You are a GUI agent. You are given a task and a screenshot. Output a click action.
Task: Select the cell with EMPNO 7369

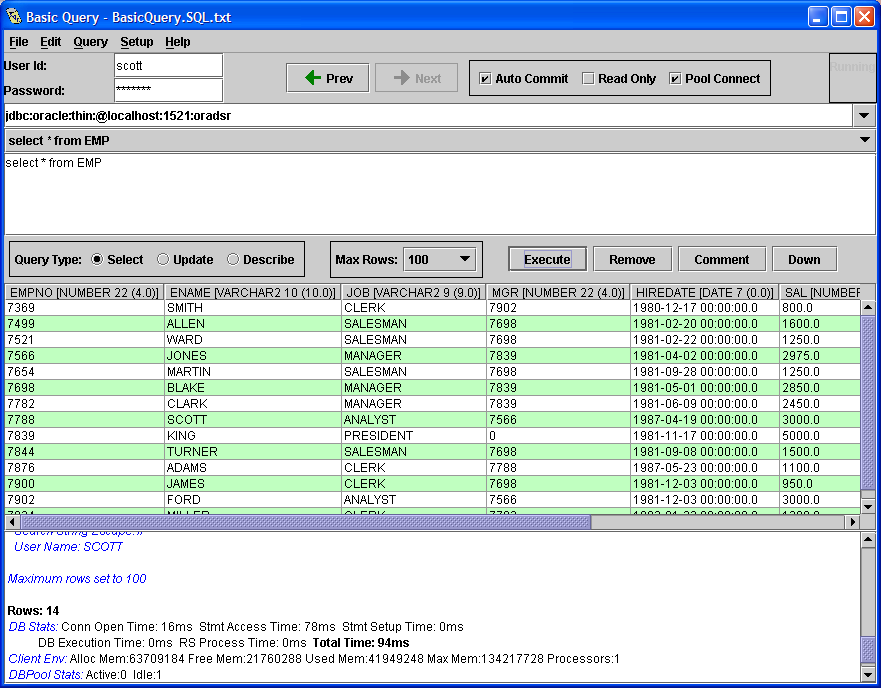pos(84,307)
